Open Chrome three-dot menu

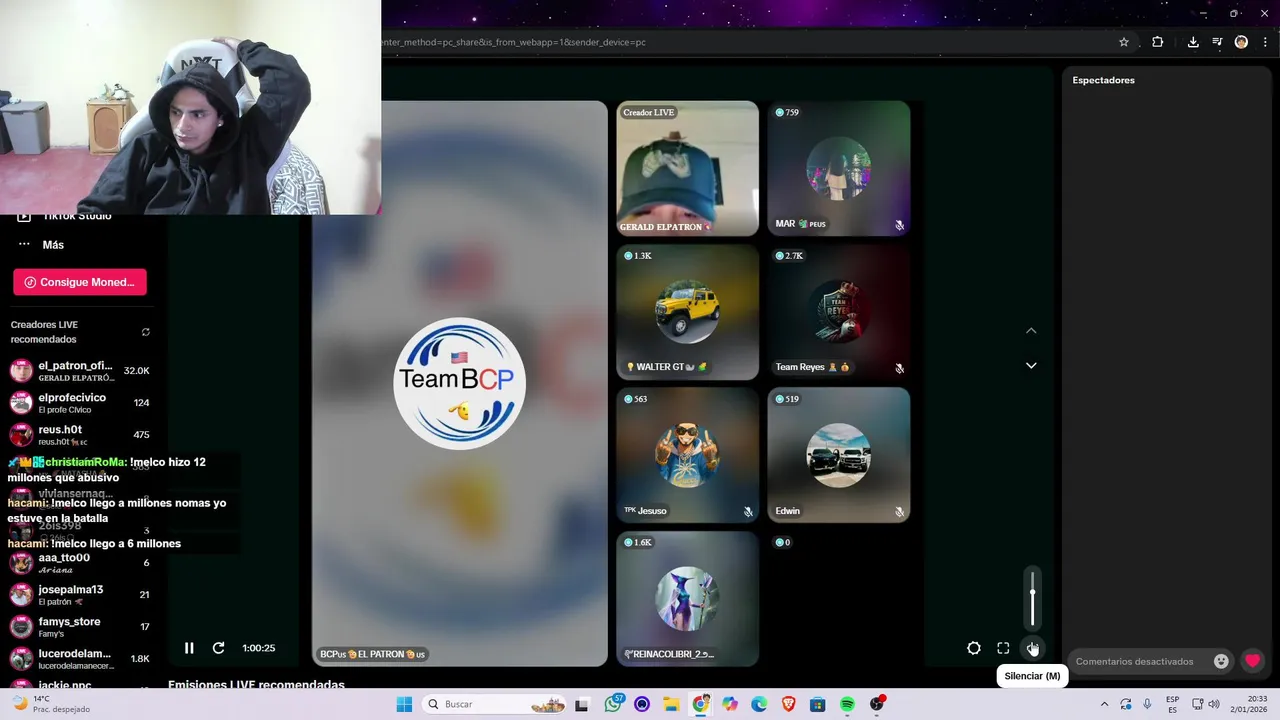pyautogui.click(x=1264, y=42)
